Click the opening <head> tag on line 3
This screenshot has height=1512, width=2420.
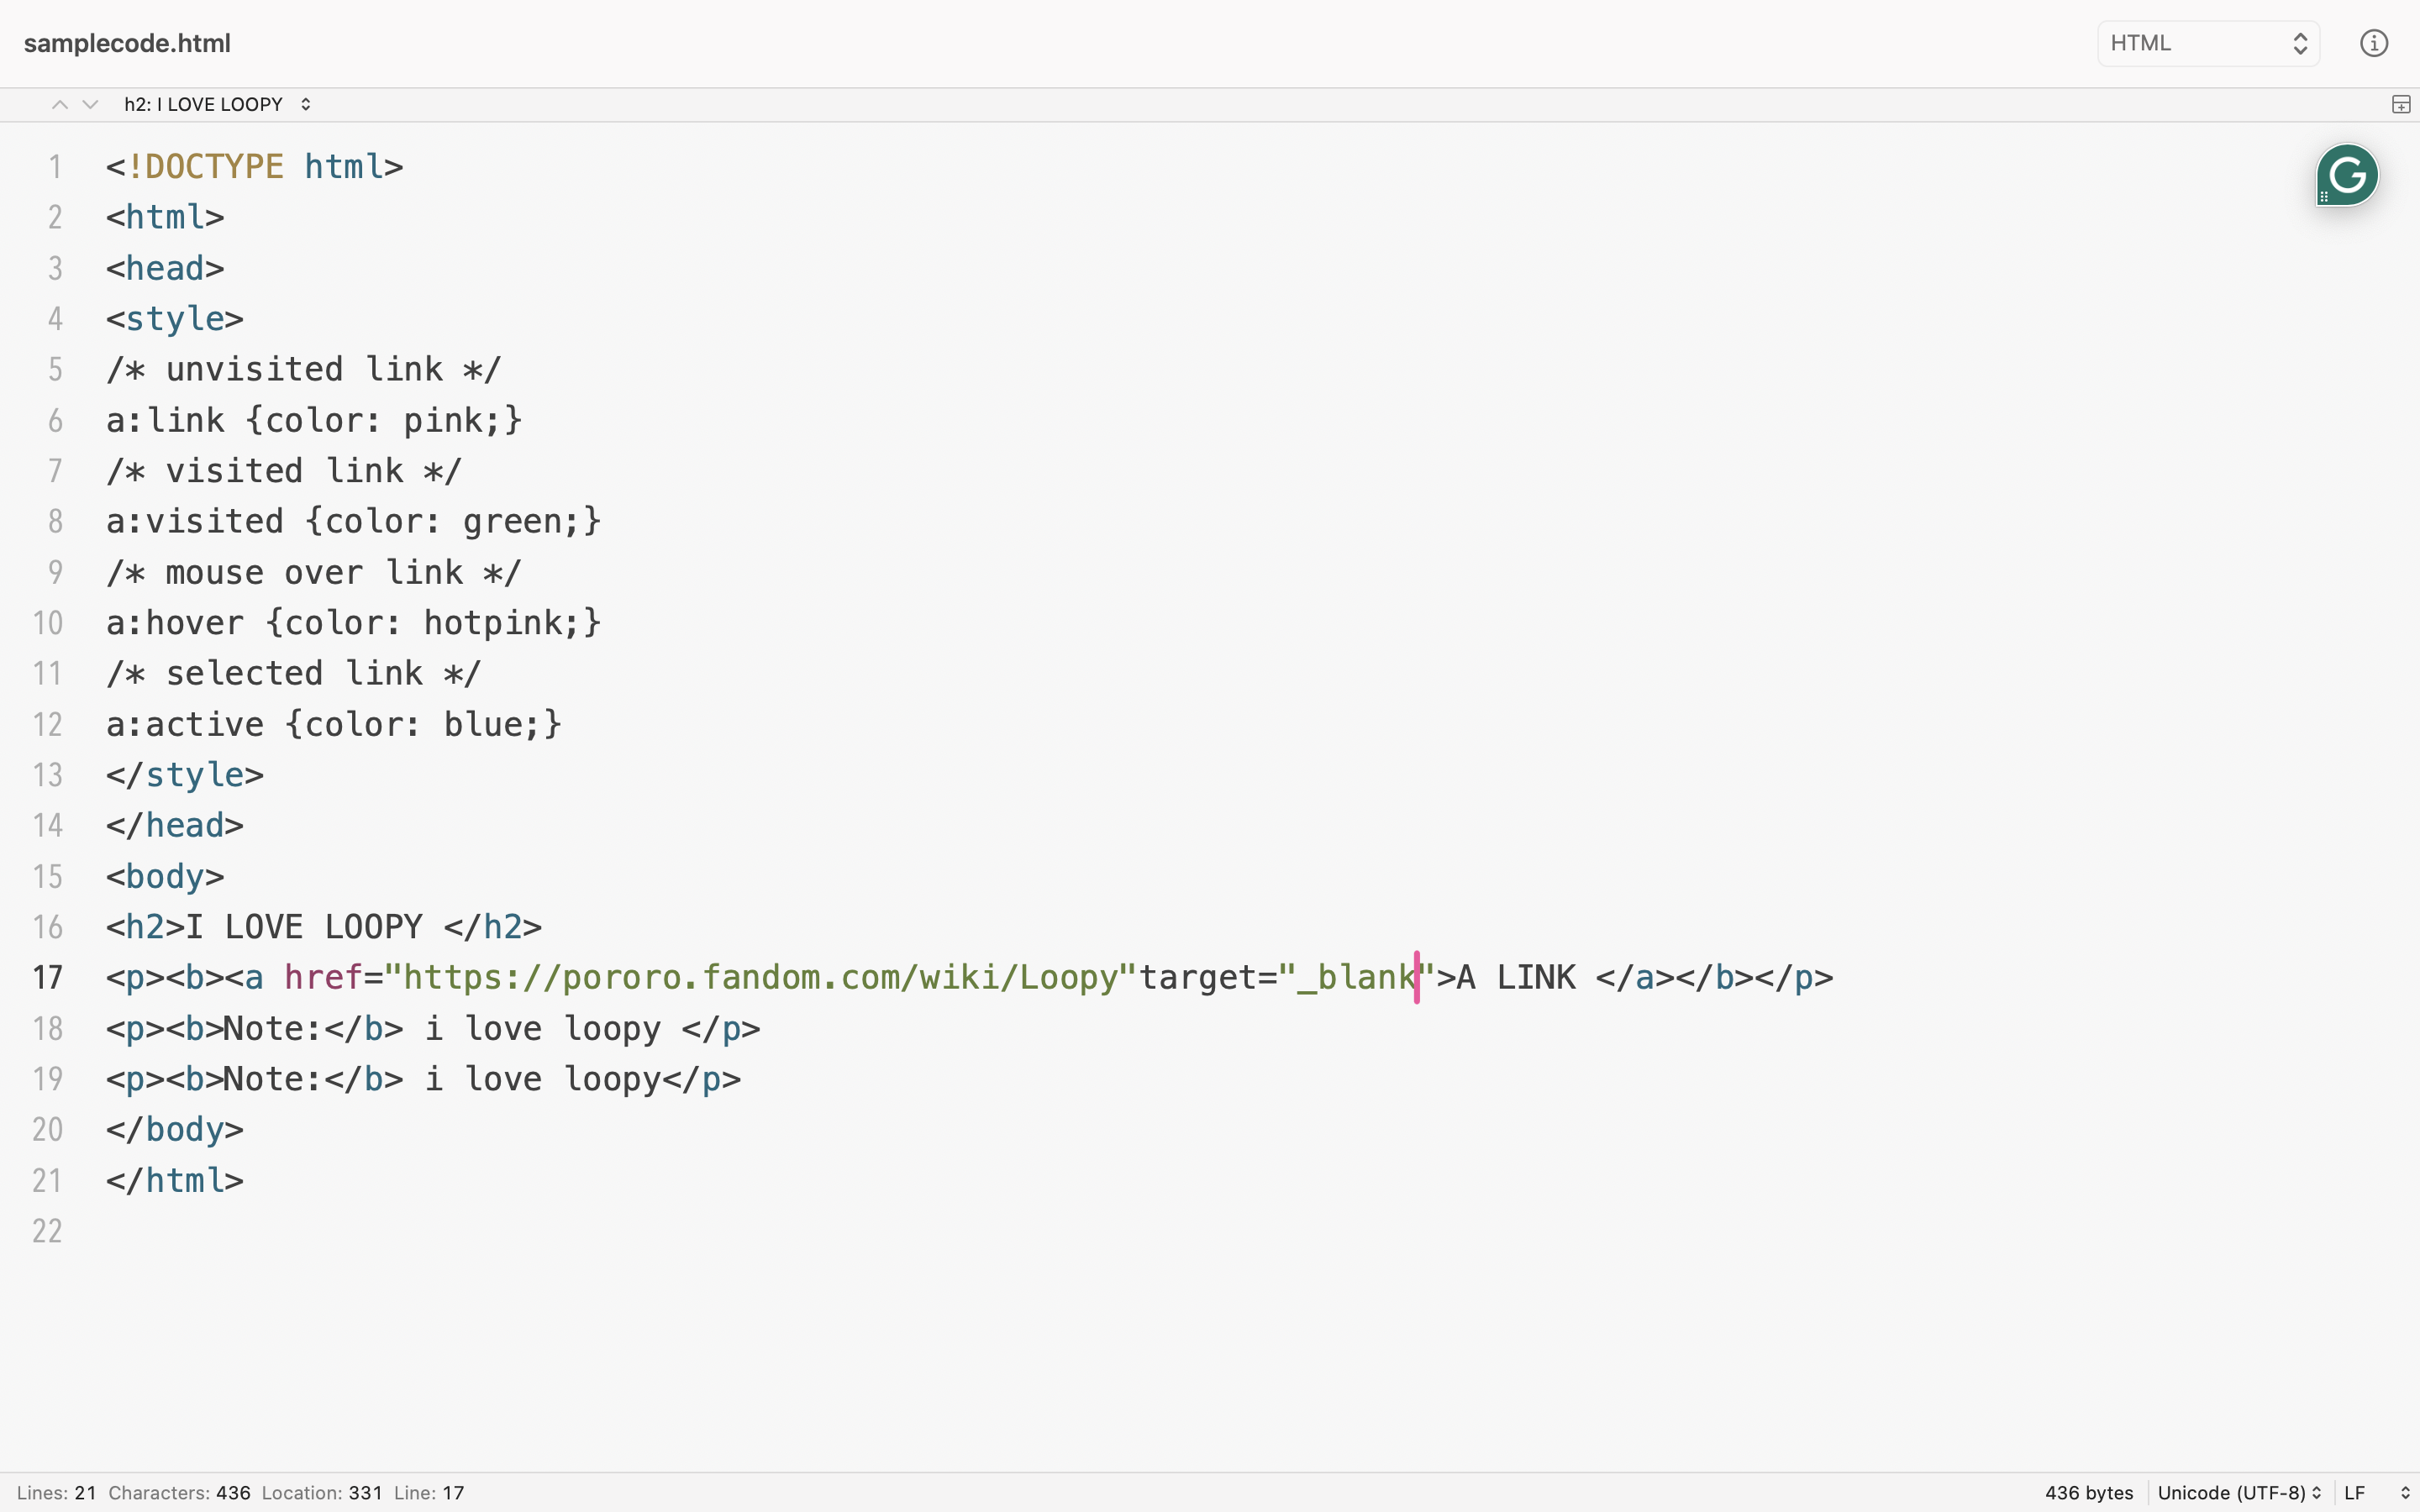(x=165, y=268)
